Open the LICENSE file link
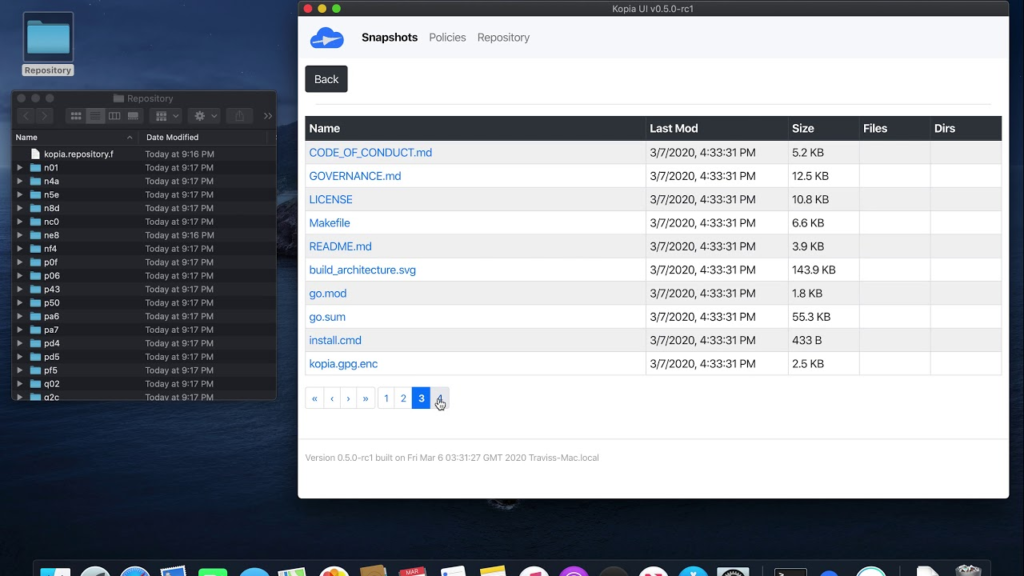Viewport: 1024px width, 576px height. [330, 199]
